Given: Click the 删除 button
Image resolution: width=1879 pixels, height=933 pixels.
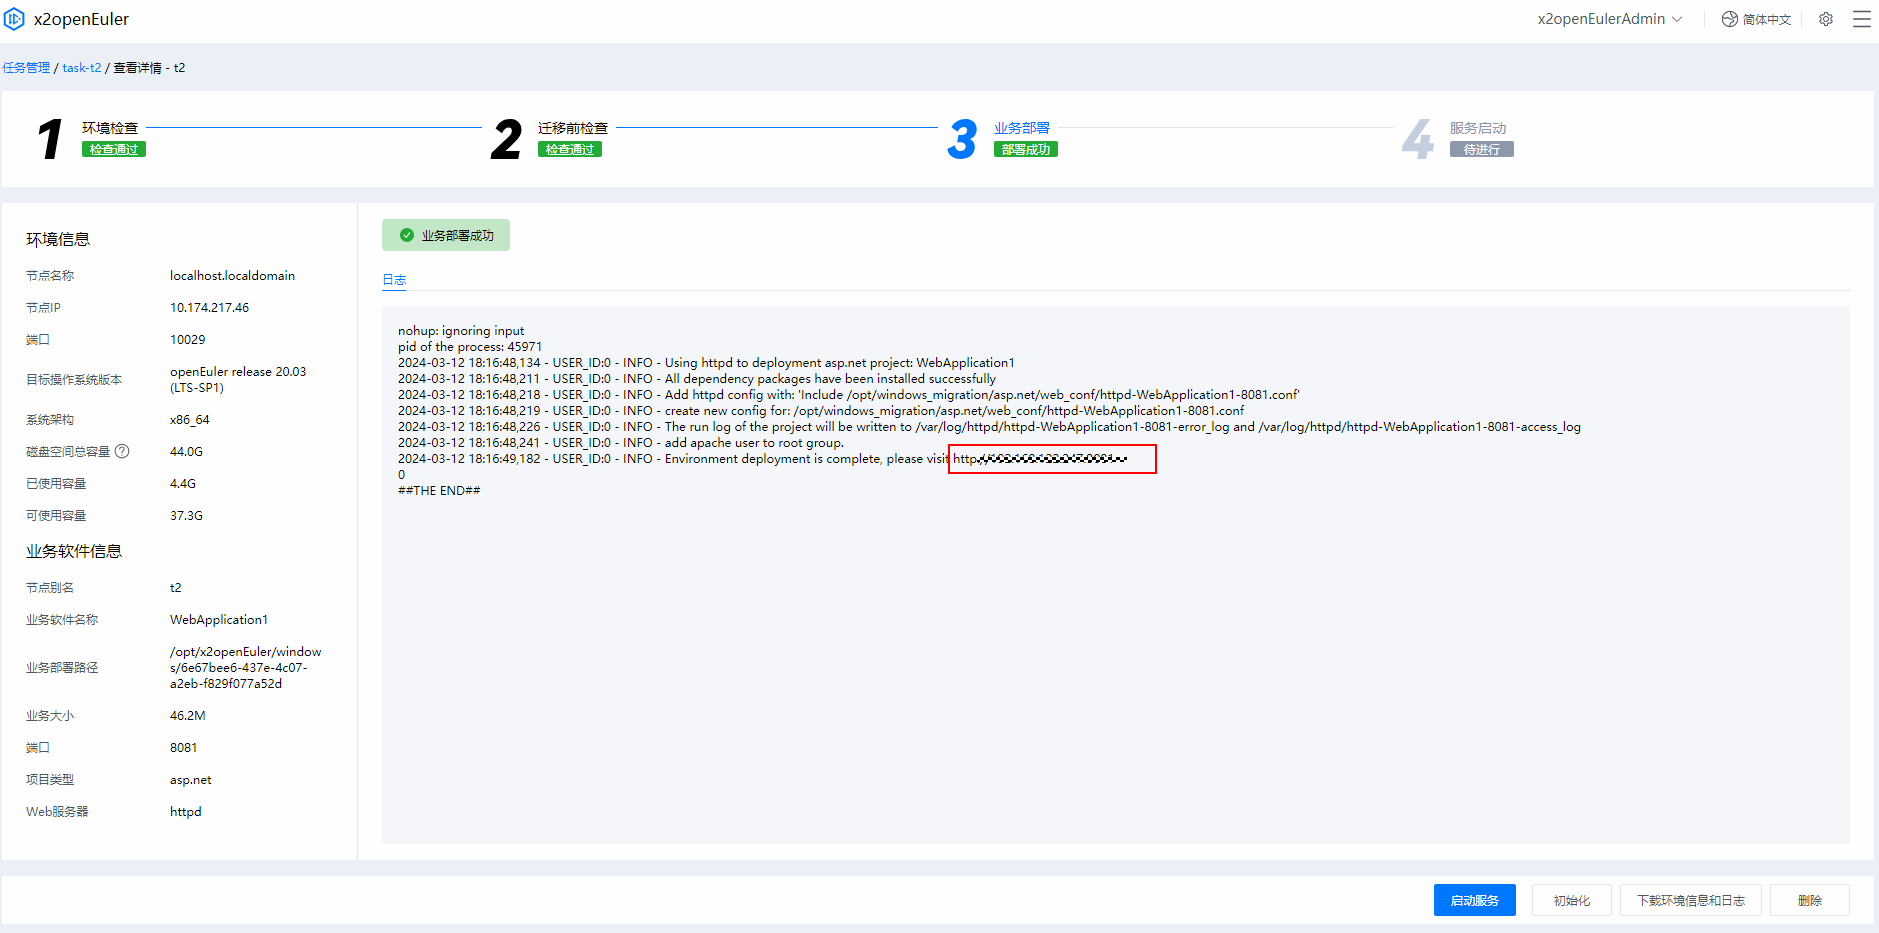Looking at the screenshot, I should 1809,900.
